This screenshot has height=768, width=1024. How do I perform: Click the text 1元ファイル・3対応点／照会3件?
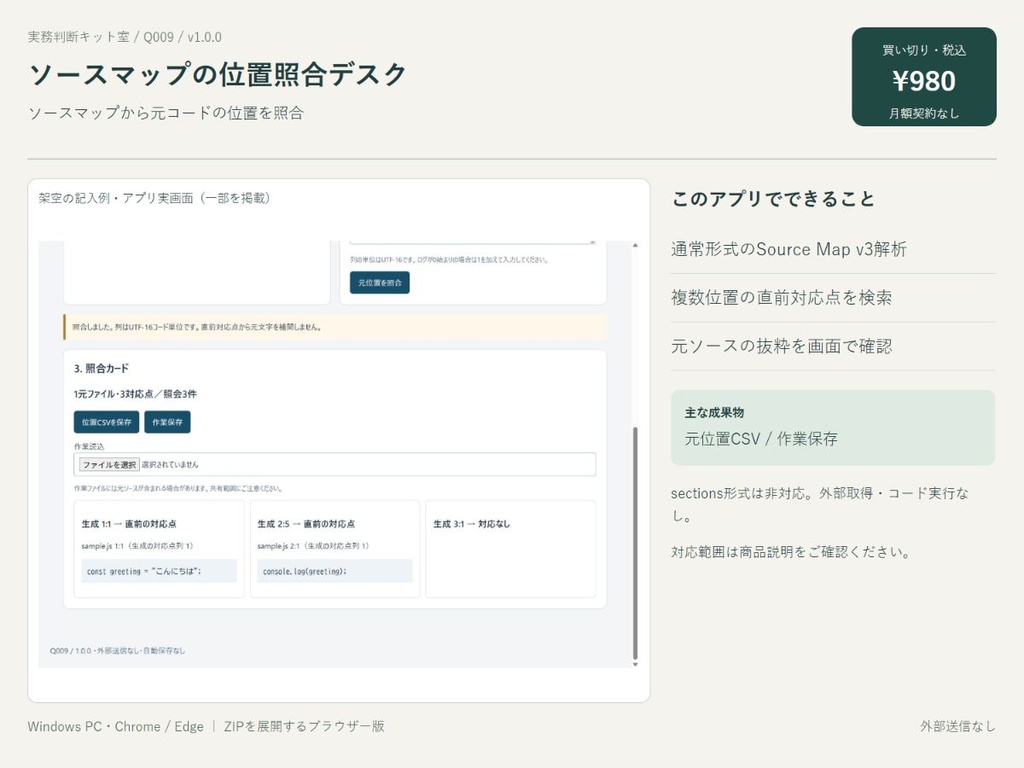click(x=135, y=394)
